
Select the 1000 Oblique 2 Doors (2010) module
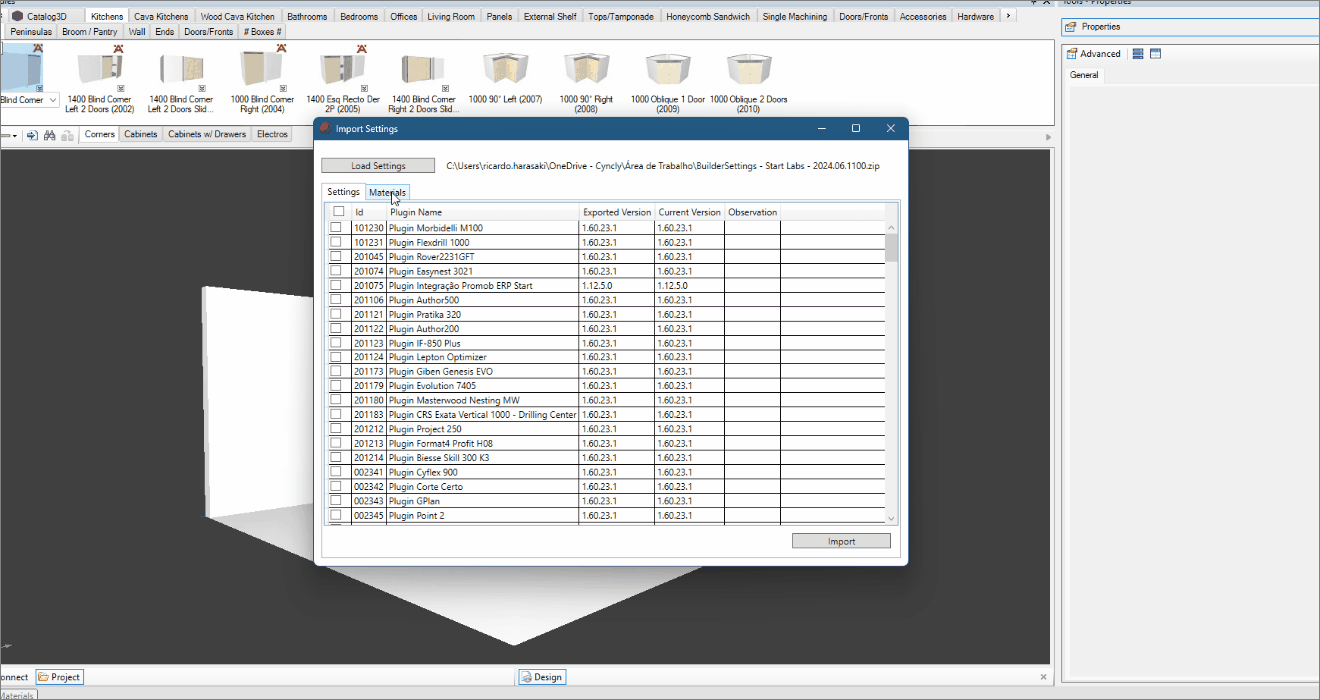click(748, 68)
